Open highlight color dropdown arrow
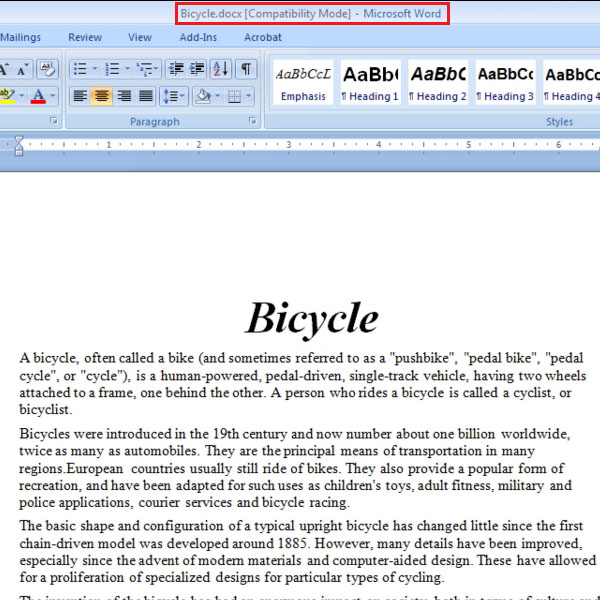Screen dimensions: 600x600 coord(21,96)
